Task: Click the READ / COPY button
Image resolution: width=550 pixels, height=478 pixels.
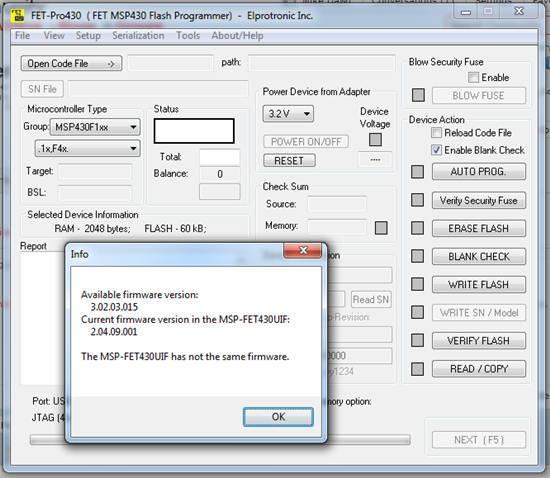Action: coord(479,369)
